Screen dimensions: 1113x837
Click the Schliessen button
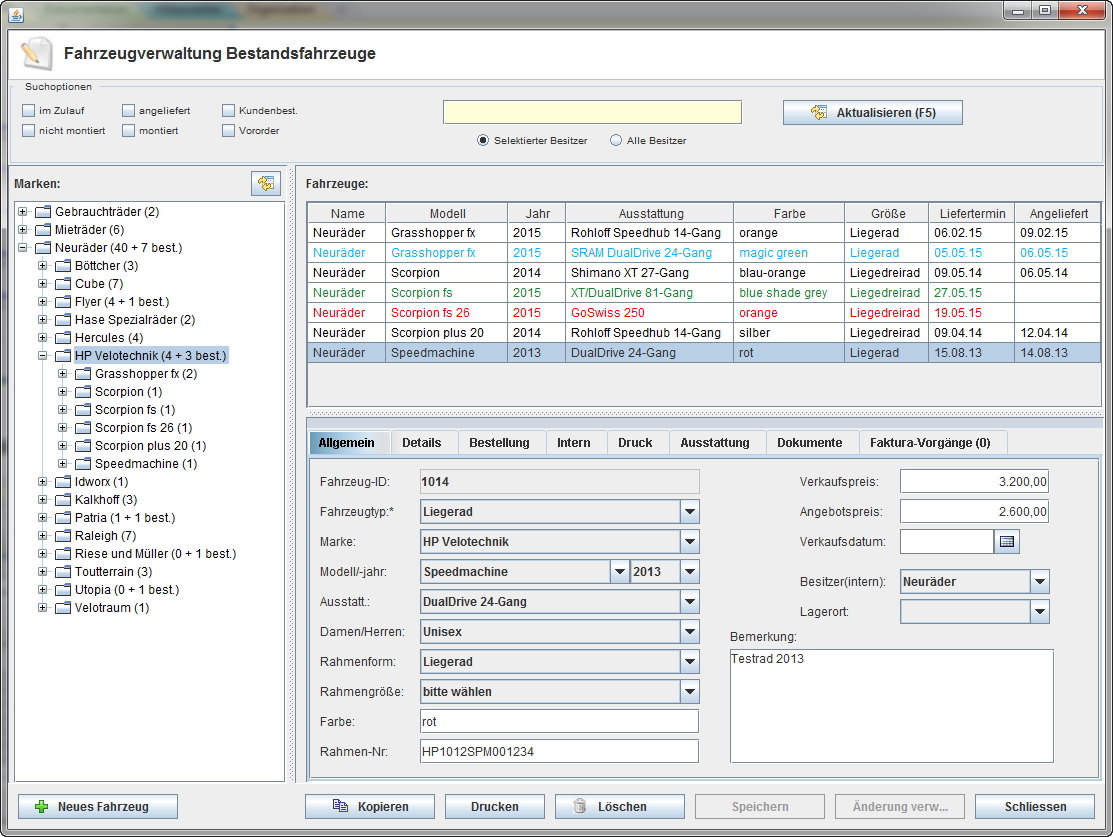click(x=1035, y=807)
